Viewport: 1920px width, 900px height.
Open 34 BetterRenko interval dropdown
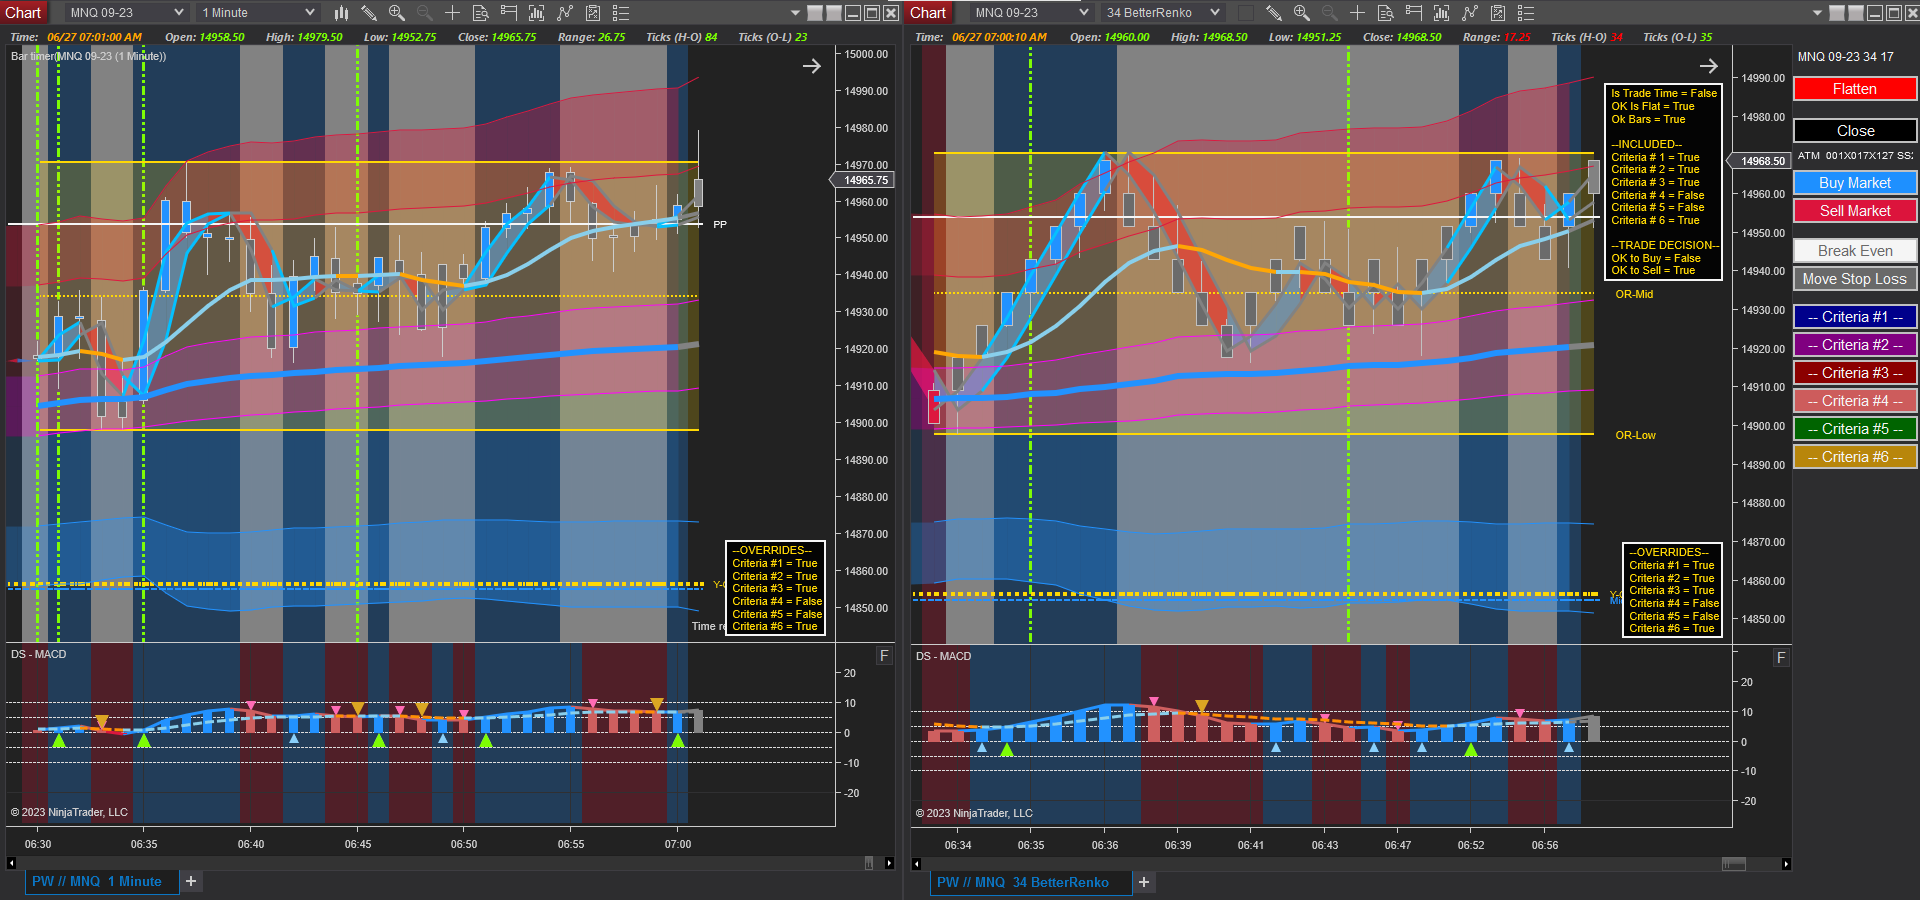(x=1163, y=13)
